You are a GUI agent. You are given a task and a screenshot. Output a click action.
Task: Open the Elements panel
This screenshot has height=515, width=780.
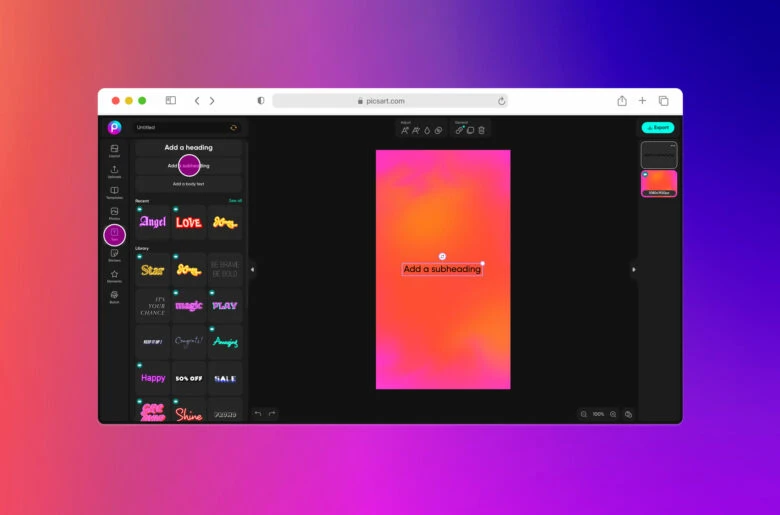click(114, 276)
